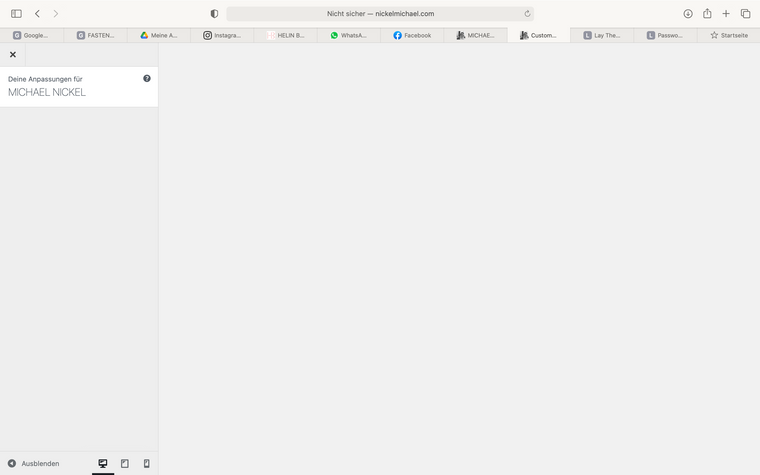Select the Startseite tab
The image size is (760, 475).
(x=728, y=35)
